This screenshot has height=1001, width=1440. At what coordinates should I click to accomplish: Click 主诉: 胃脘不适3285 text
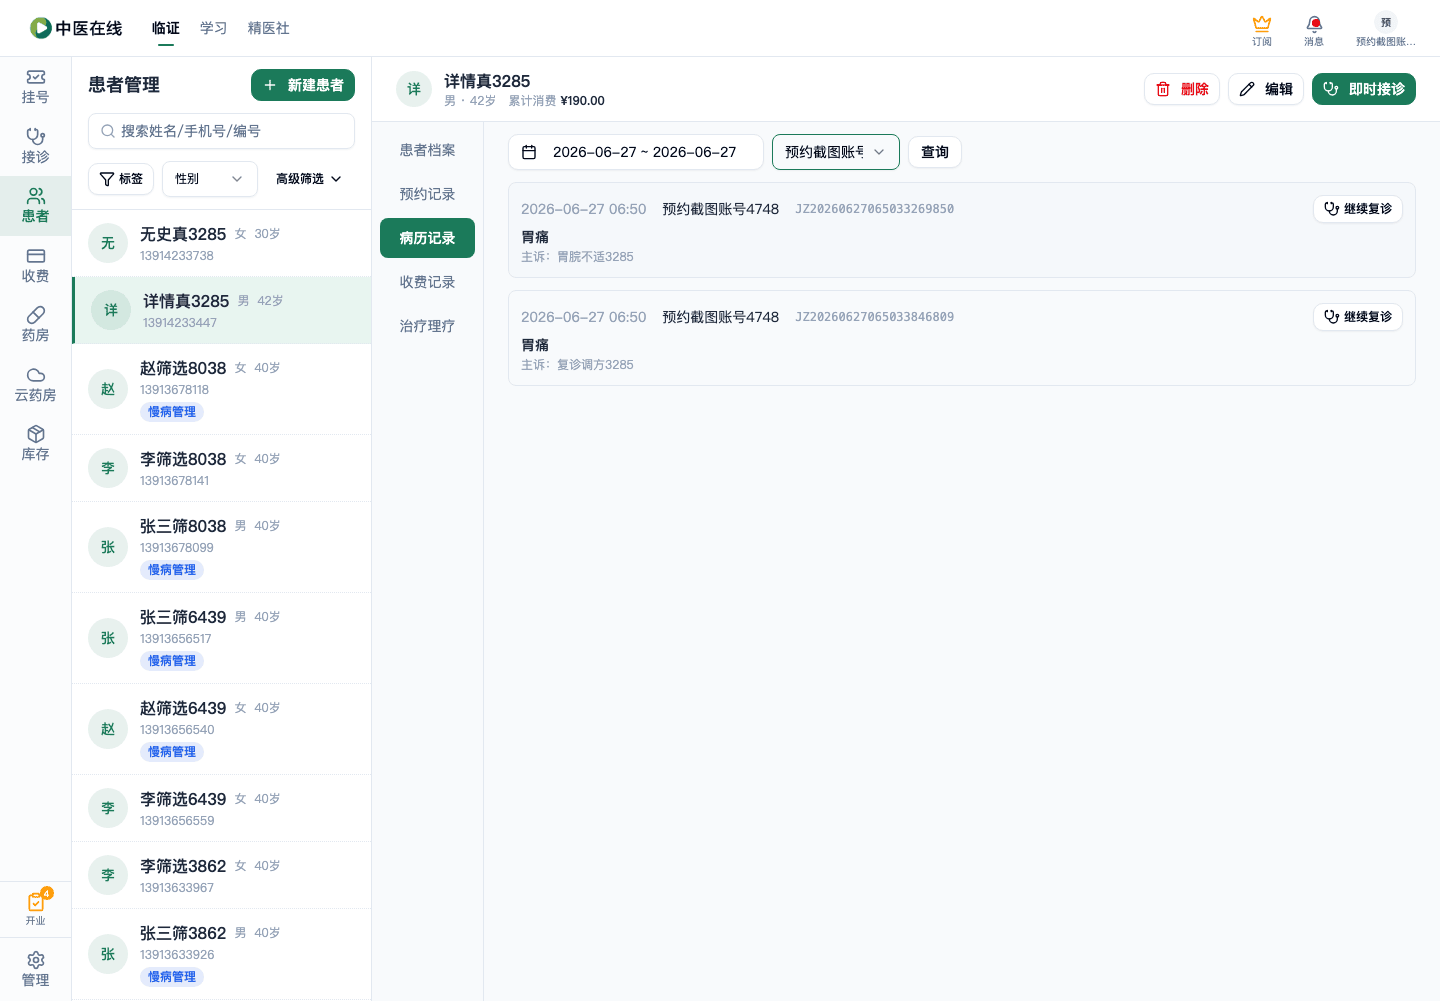click(x=577, y=257)
